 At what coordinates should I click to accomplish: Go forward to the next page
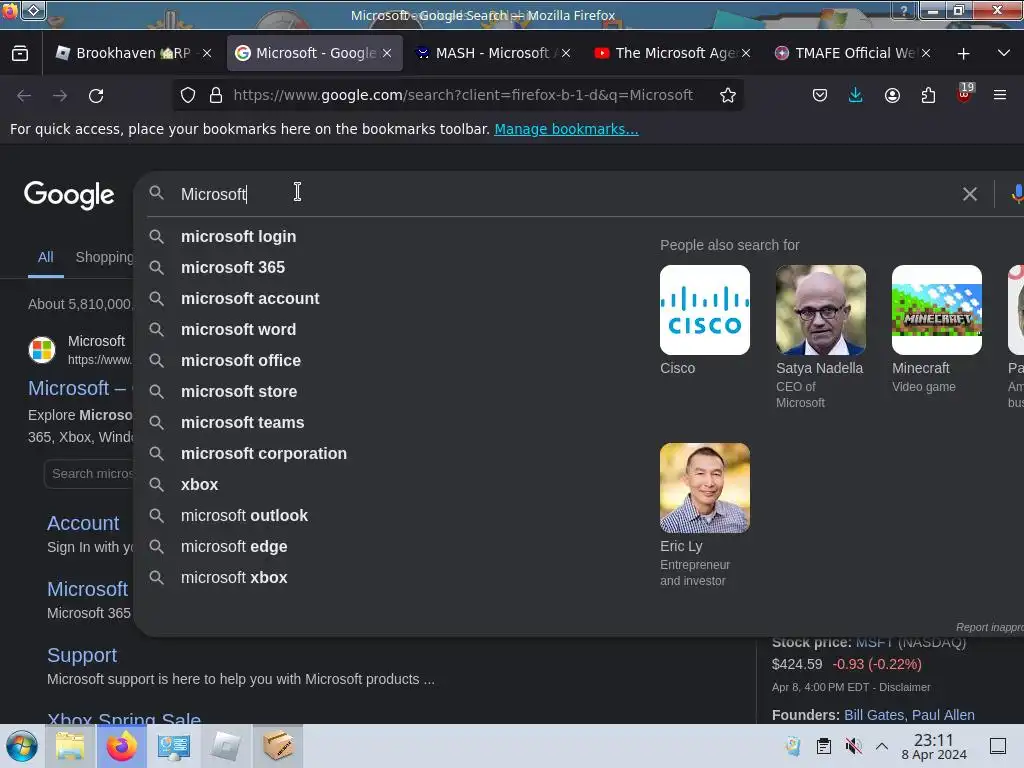60,96
